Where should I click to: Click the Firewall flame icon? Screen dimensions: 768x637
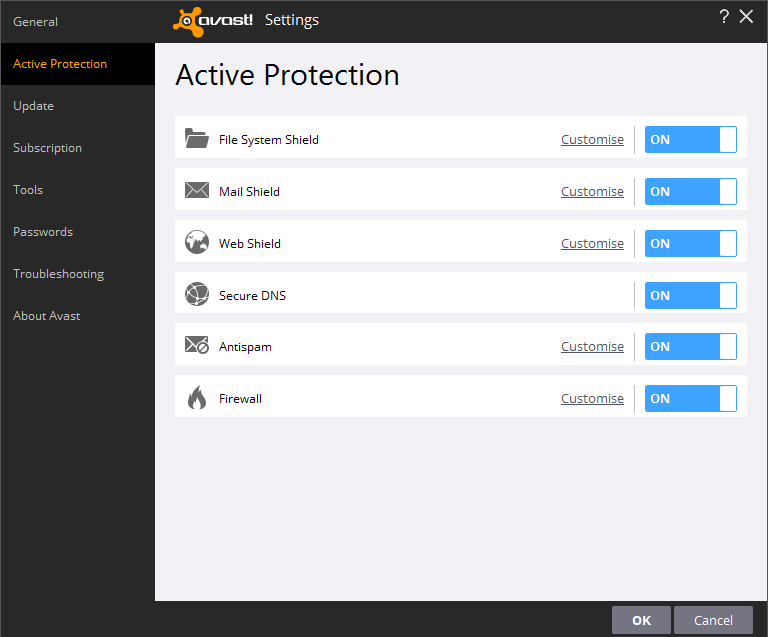[x=196, y=398]
